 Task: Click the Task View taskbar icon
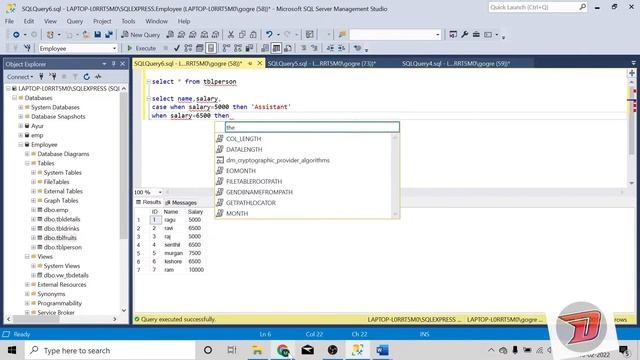(x=232, y=350)
